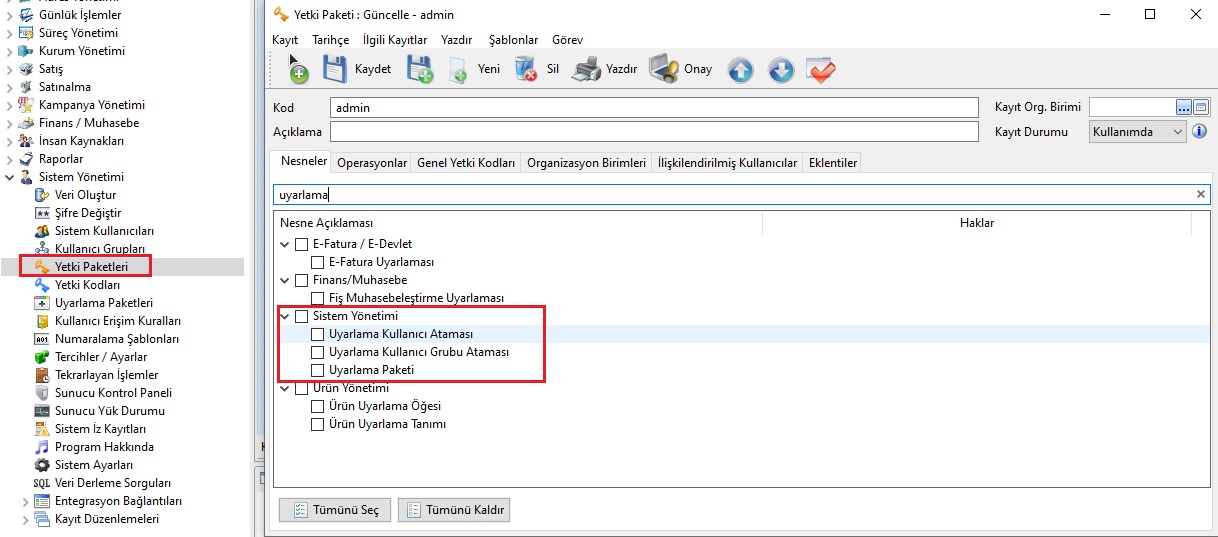Image resolution: width=1218 pixels, height=537 pixels.
Task: Click the Açıklama text field
Action: click(653, 132)
